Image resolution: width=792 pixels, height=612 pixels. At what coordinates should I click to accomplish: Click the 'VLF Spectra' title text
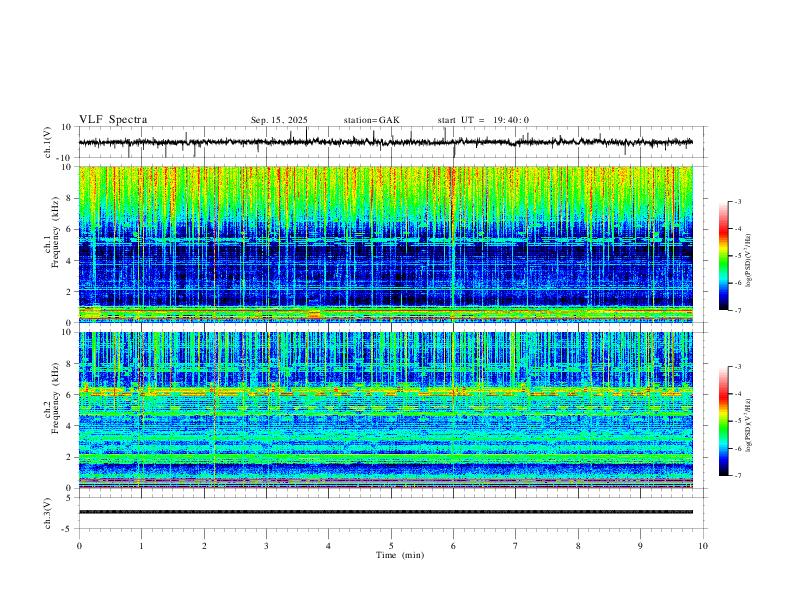(x=113, y=120)
